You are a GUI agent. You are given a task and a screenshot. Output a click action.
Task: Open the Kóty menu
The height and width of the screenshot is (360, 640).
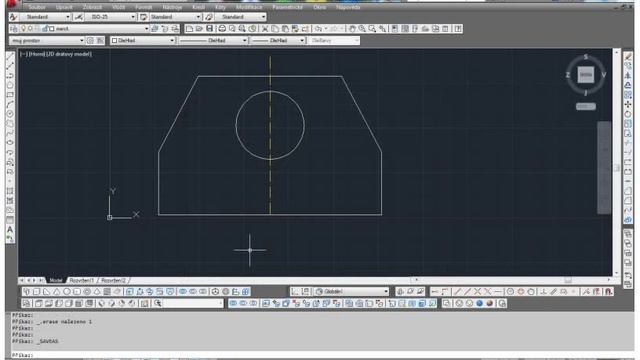[x=220, y=7]
